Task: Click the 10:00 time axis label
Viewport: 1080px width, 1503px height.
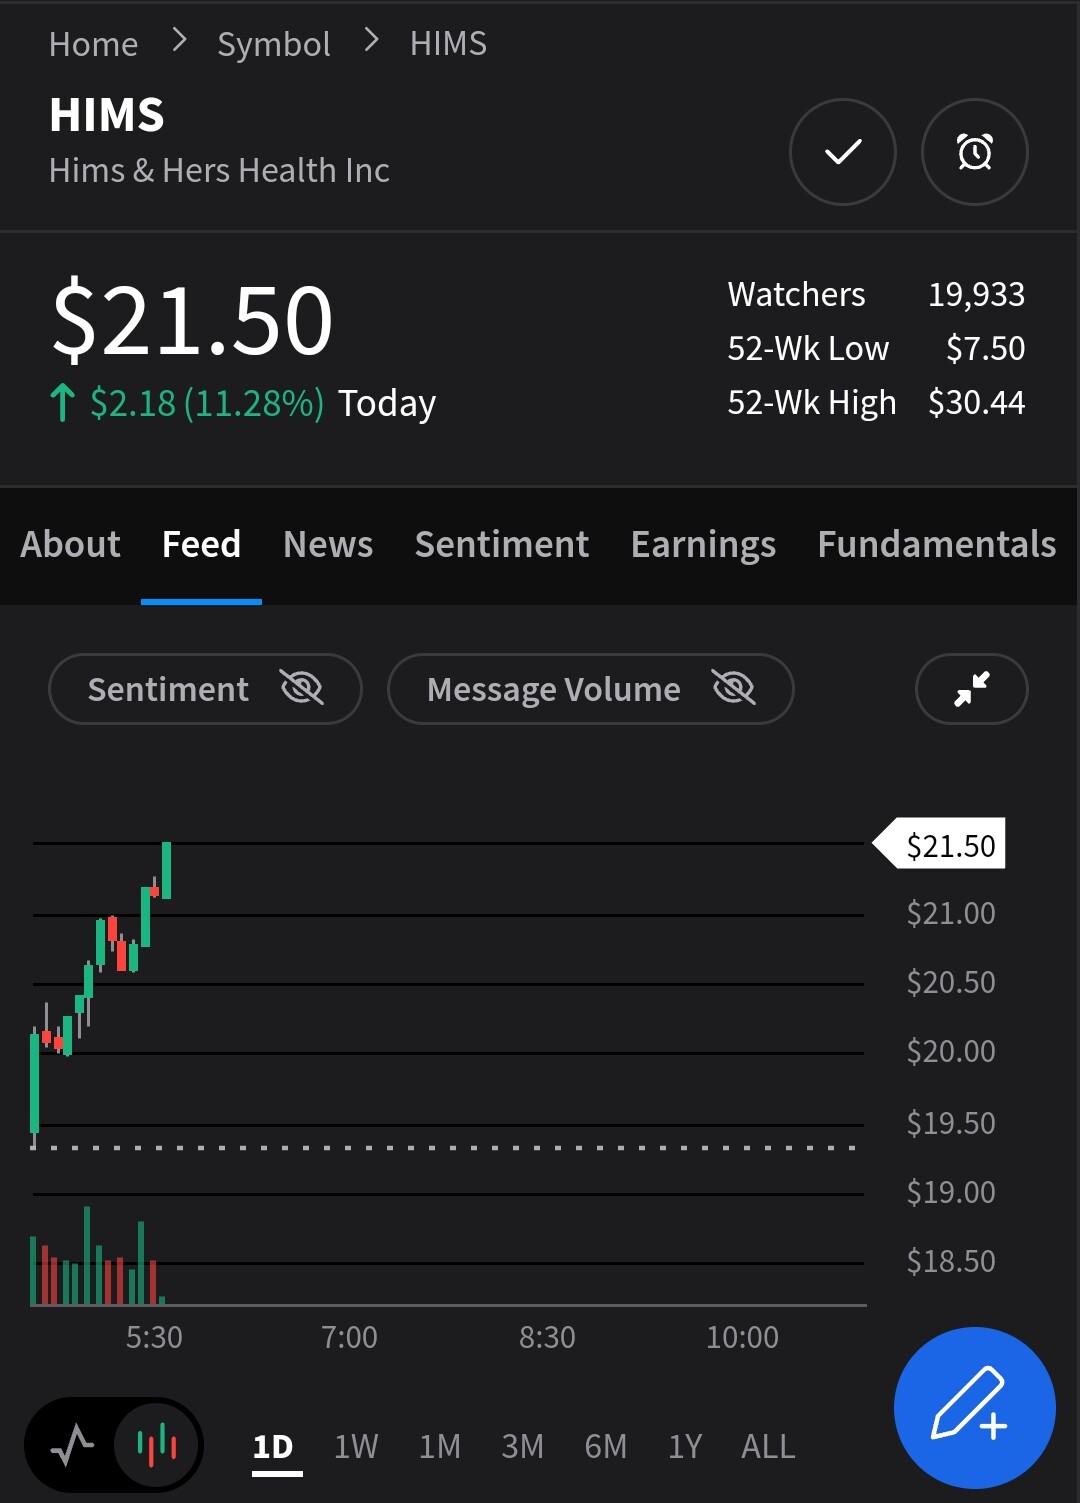Action: coord(742,1337)
